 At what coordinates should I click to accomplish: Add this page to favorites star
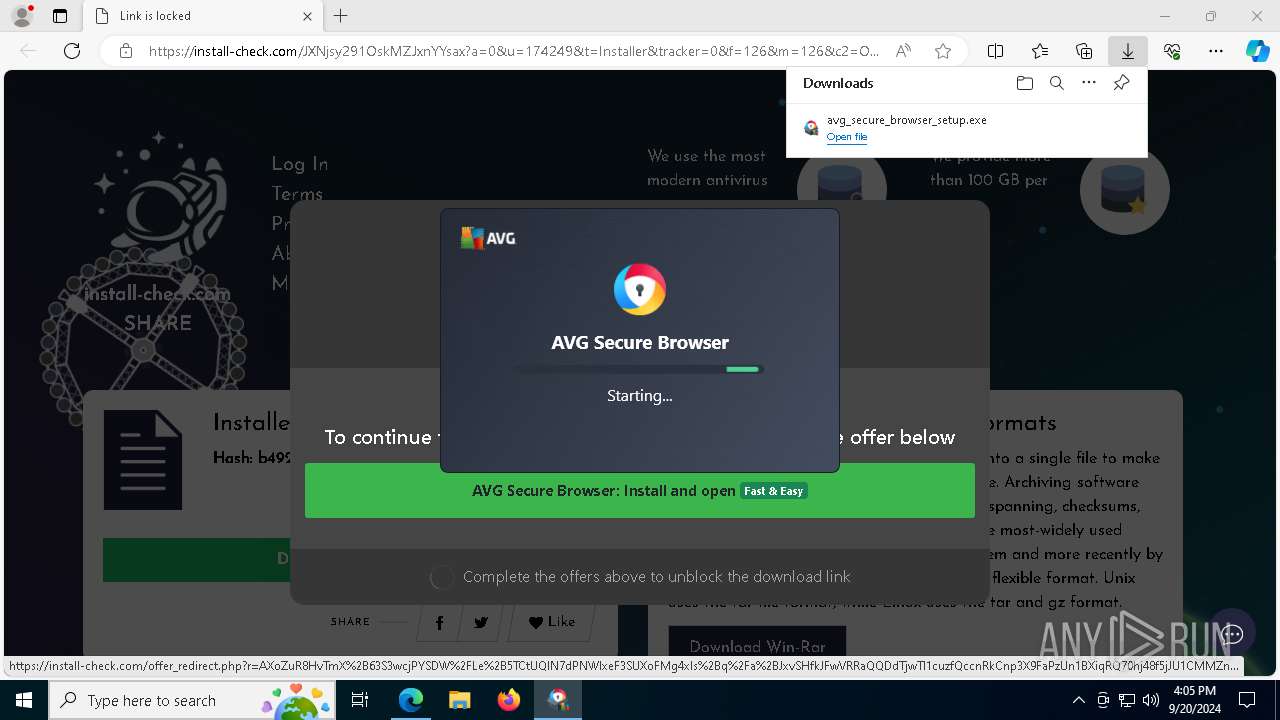[943, 51]
